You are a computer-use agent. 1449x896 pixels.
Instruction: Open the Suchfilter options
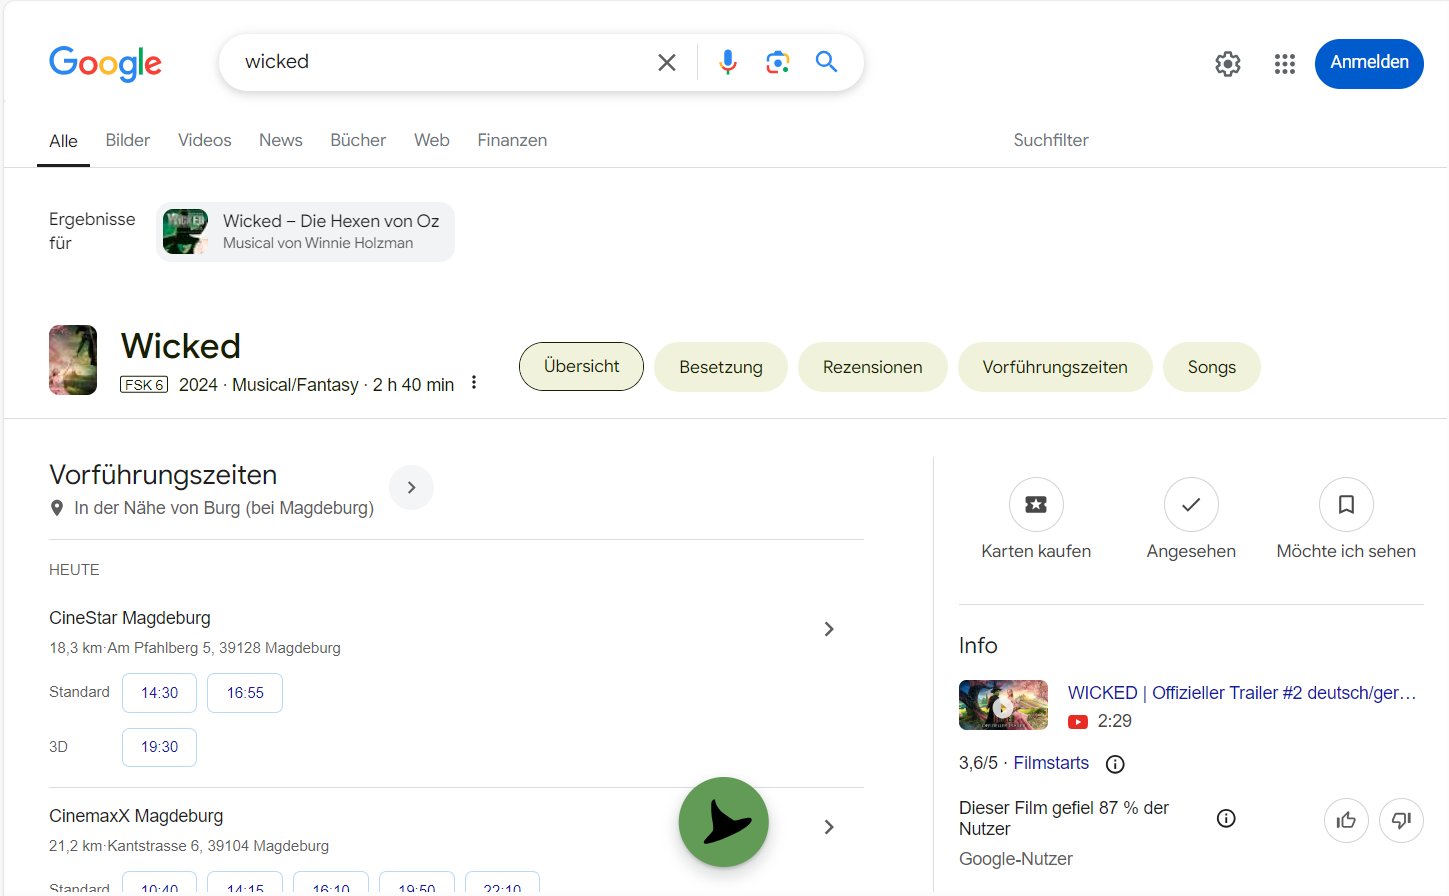[x=1051, y=140]
